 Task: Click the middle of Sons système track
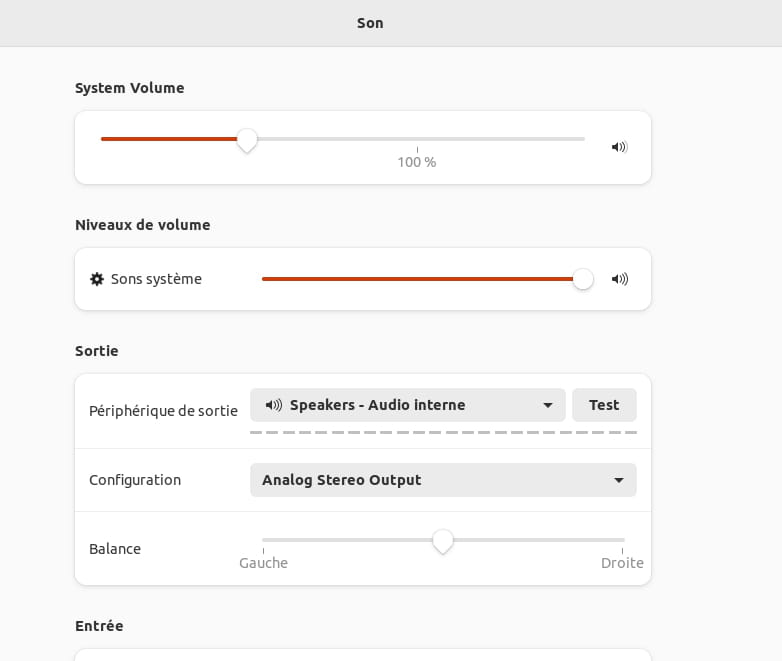(x=423, y=279)
